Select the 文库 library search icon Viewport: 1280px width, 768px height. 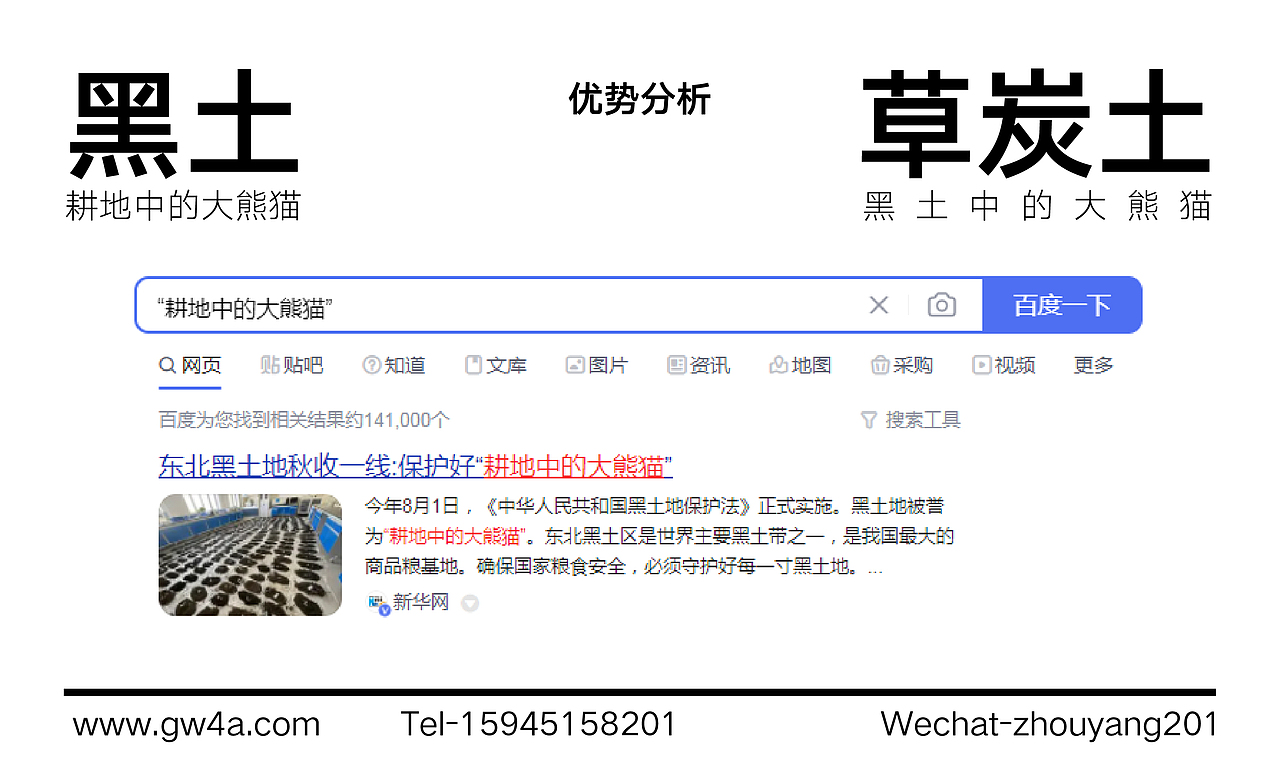(x=471, y=365)
